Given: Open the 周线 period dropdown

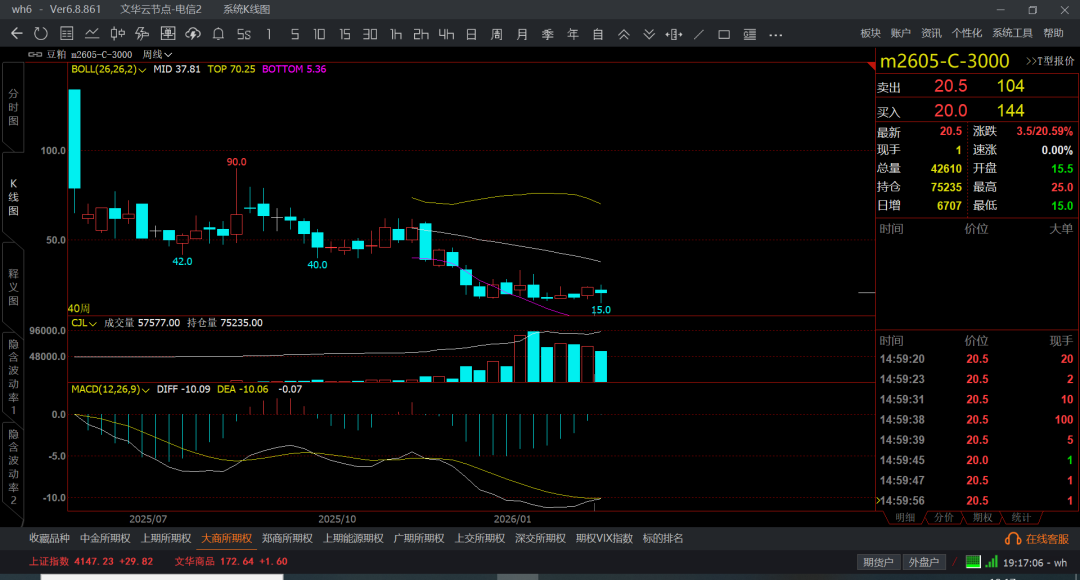Looking at the screenshot, I should tap(157, 54).
